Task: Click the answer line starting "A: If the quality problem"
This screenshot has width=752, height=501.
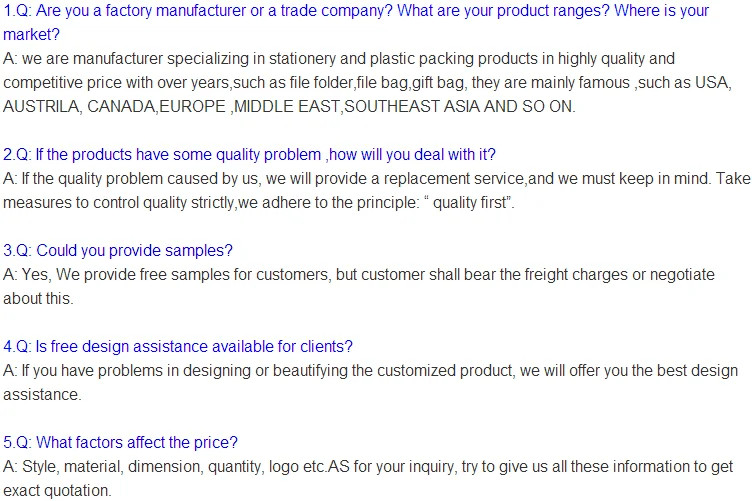Action: (375, 178)
